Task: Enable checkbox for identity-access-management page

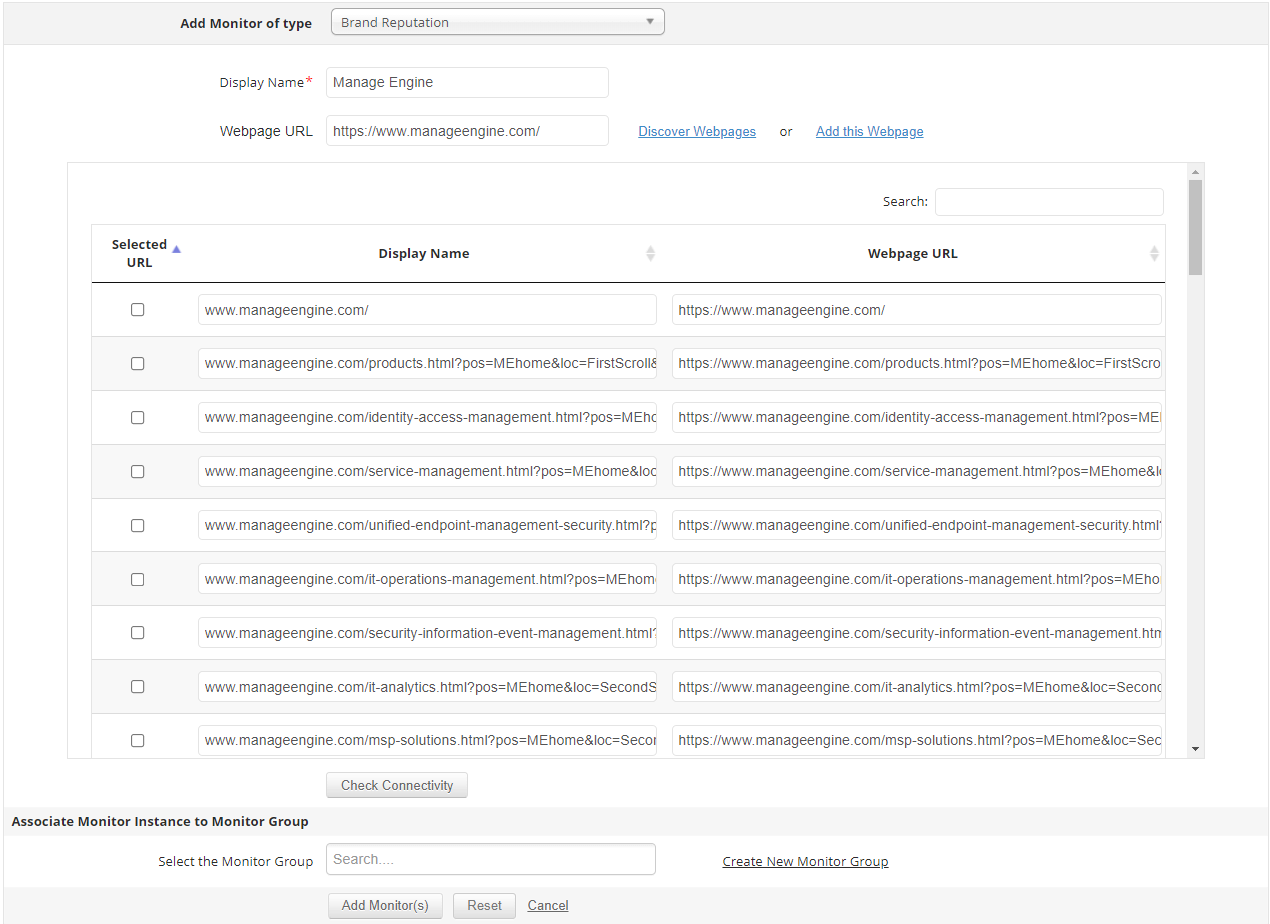Action: [x=137, y=417]
